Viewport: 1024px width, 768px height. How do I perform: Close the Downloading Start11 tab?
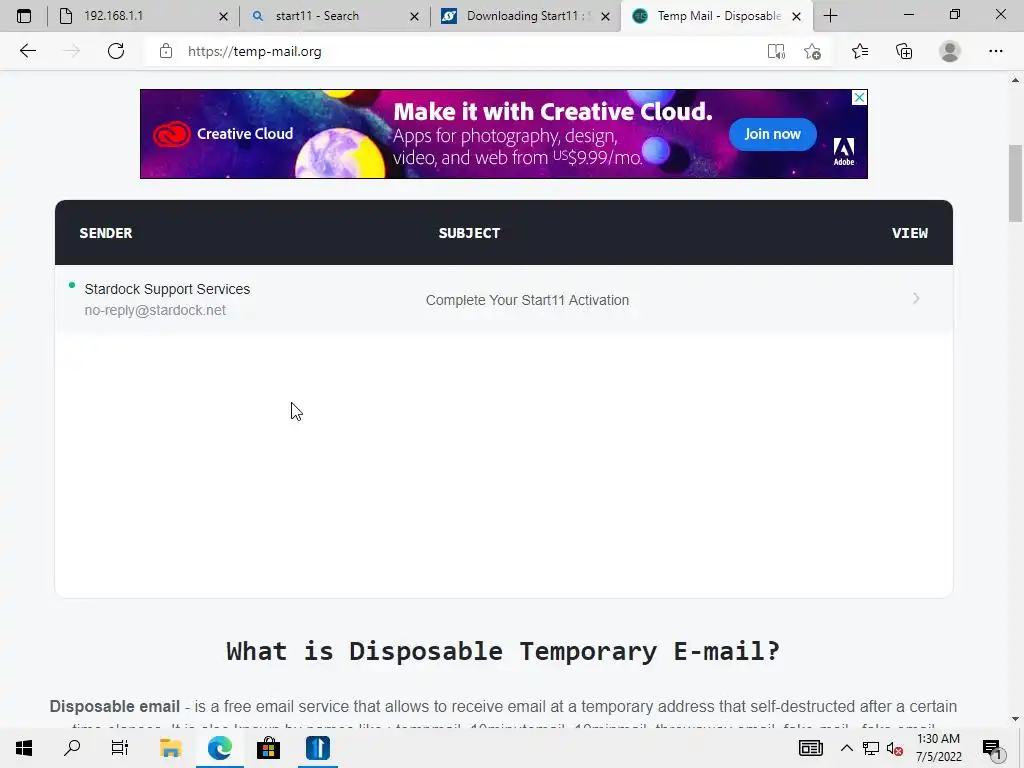point(605,16)
